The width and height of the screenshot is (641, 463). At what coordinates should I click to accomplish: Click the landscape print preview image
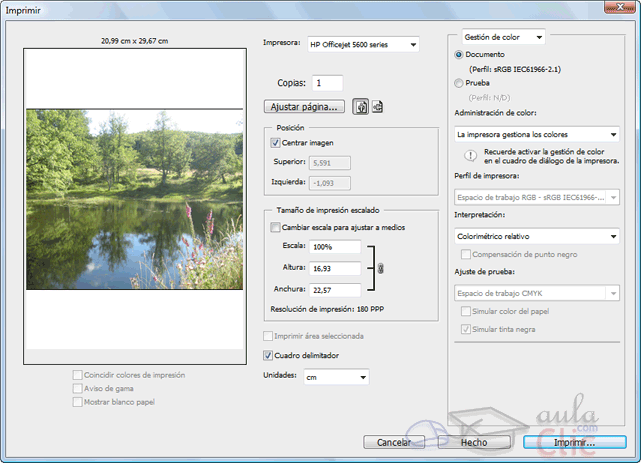(x=134, y=199)
